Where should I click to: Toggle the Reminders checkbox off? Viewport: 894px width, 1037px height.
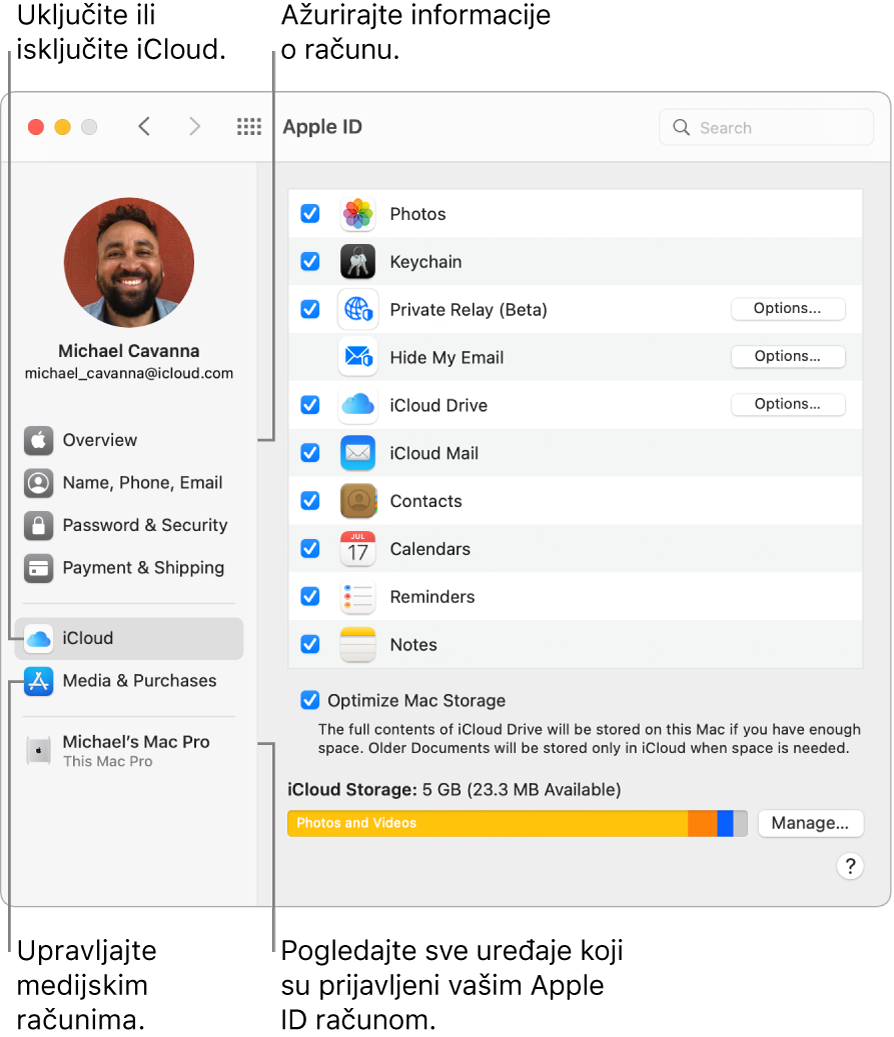[310, 596]
